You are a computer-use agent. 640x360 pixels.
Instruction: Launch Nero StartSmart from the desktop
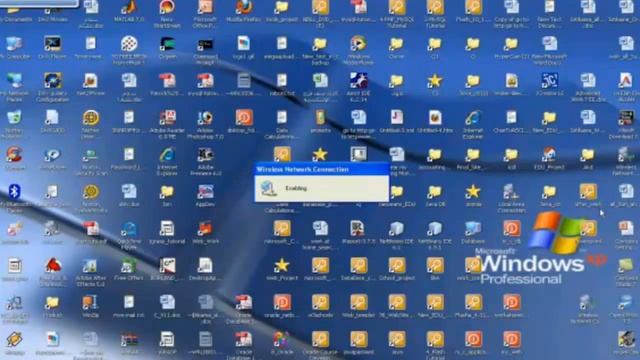coord(167,7)
